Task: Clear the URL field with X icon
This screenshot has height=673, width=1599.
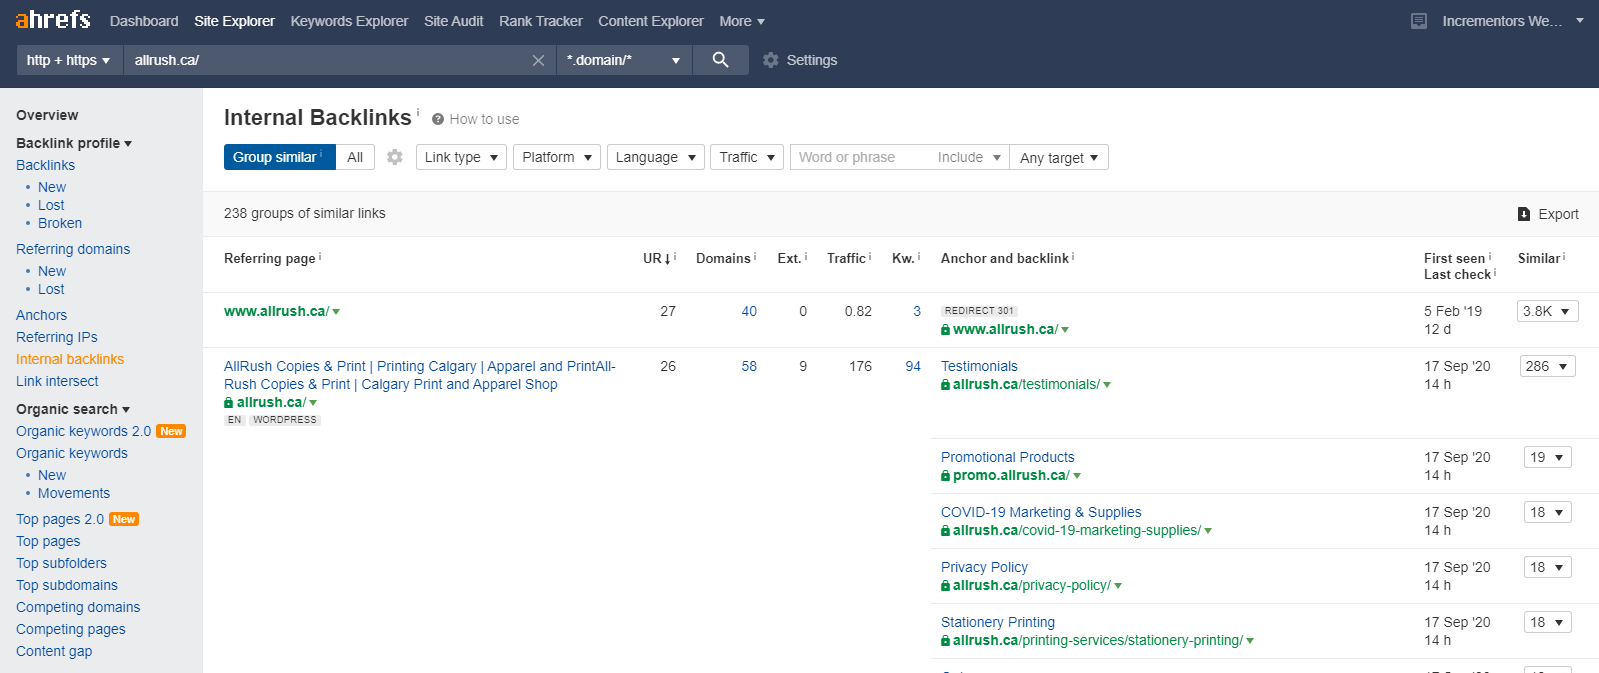Action: click(538, 60)
